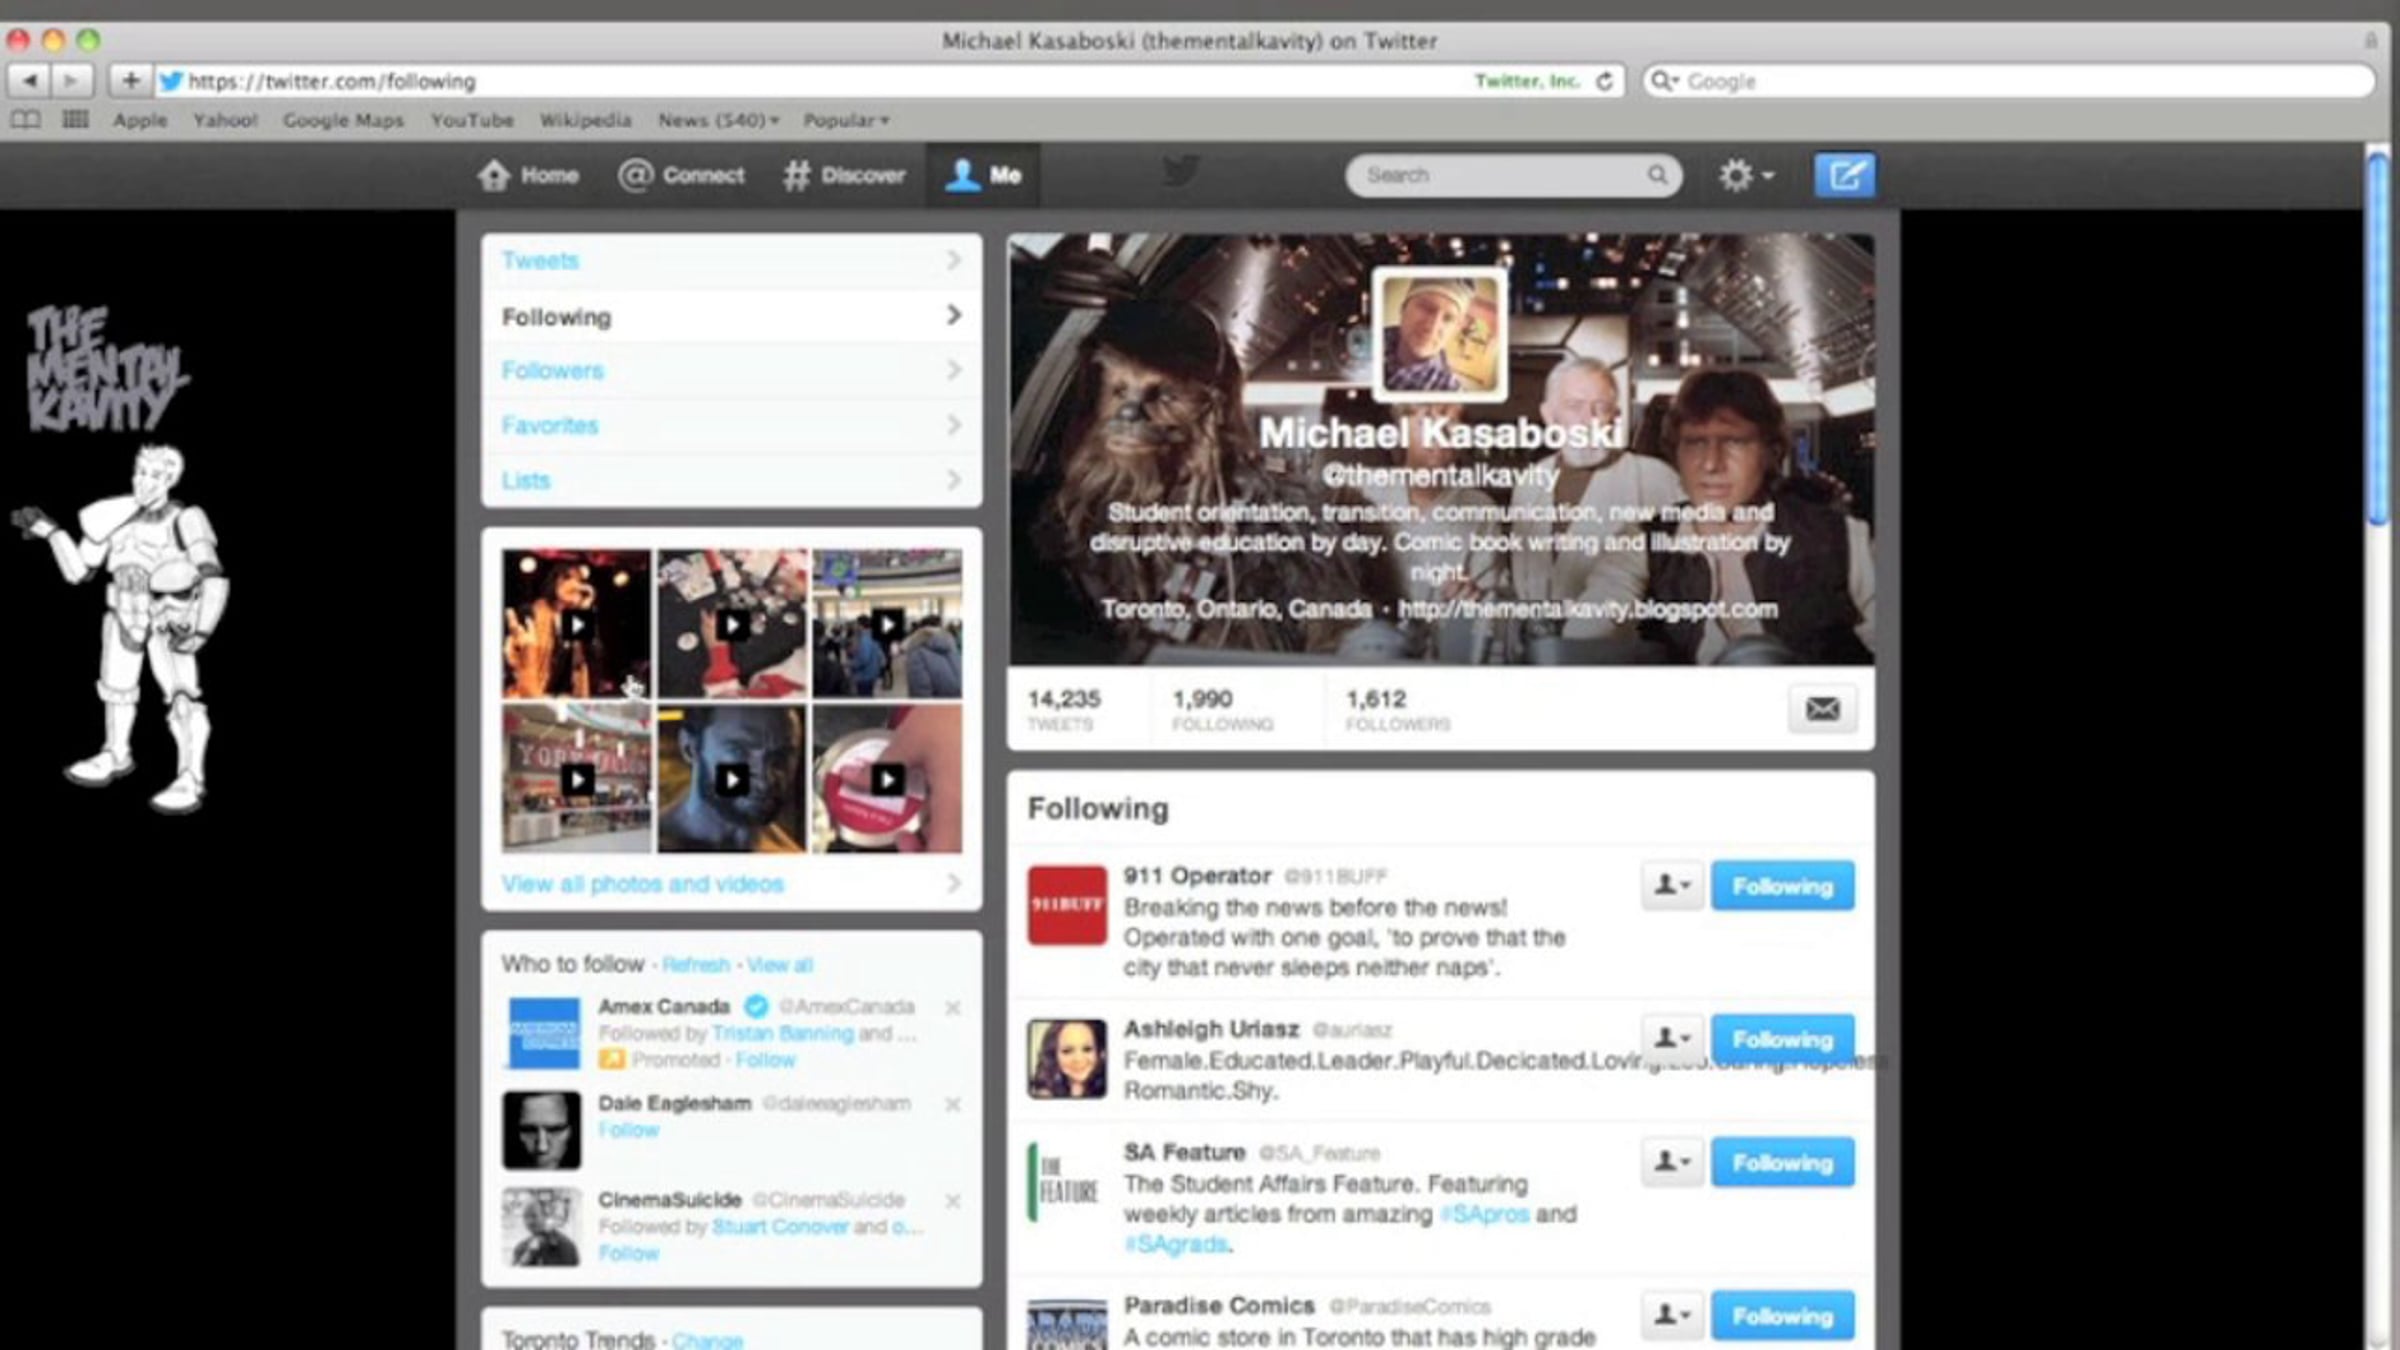The image size is (2400, 1350).
Task: Open the settings gear menu
Action: 1745,176
